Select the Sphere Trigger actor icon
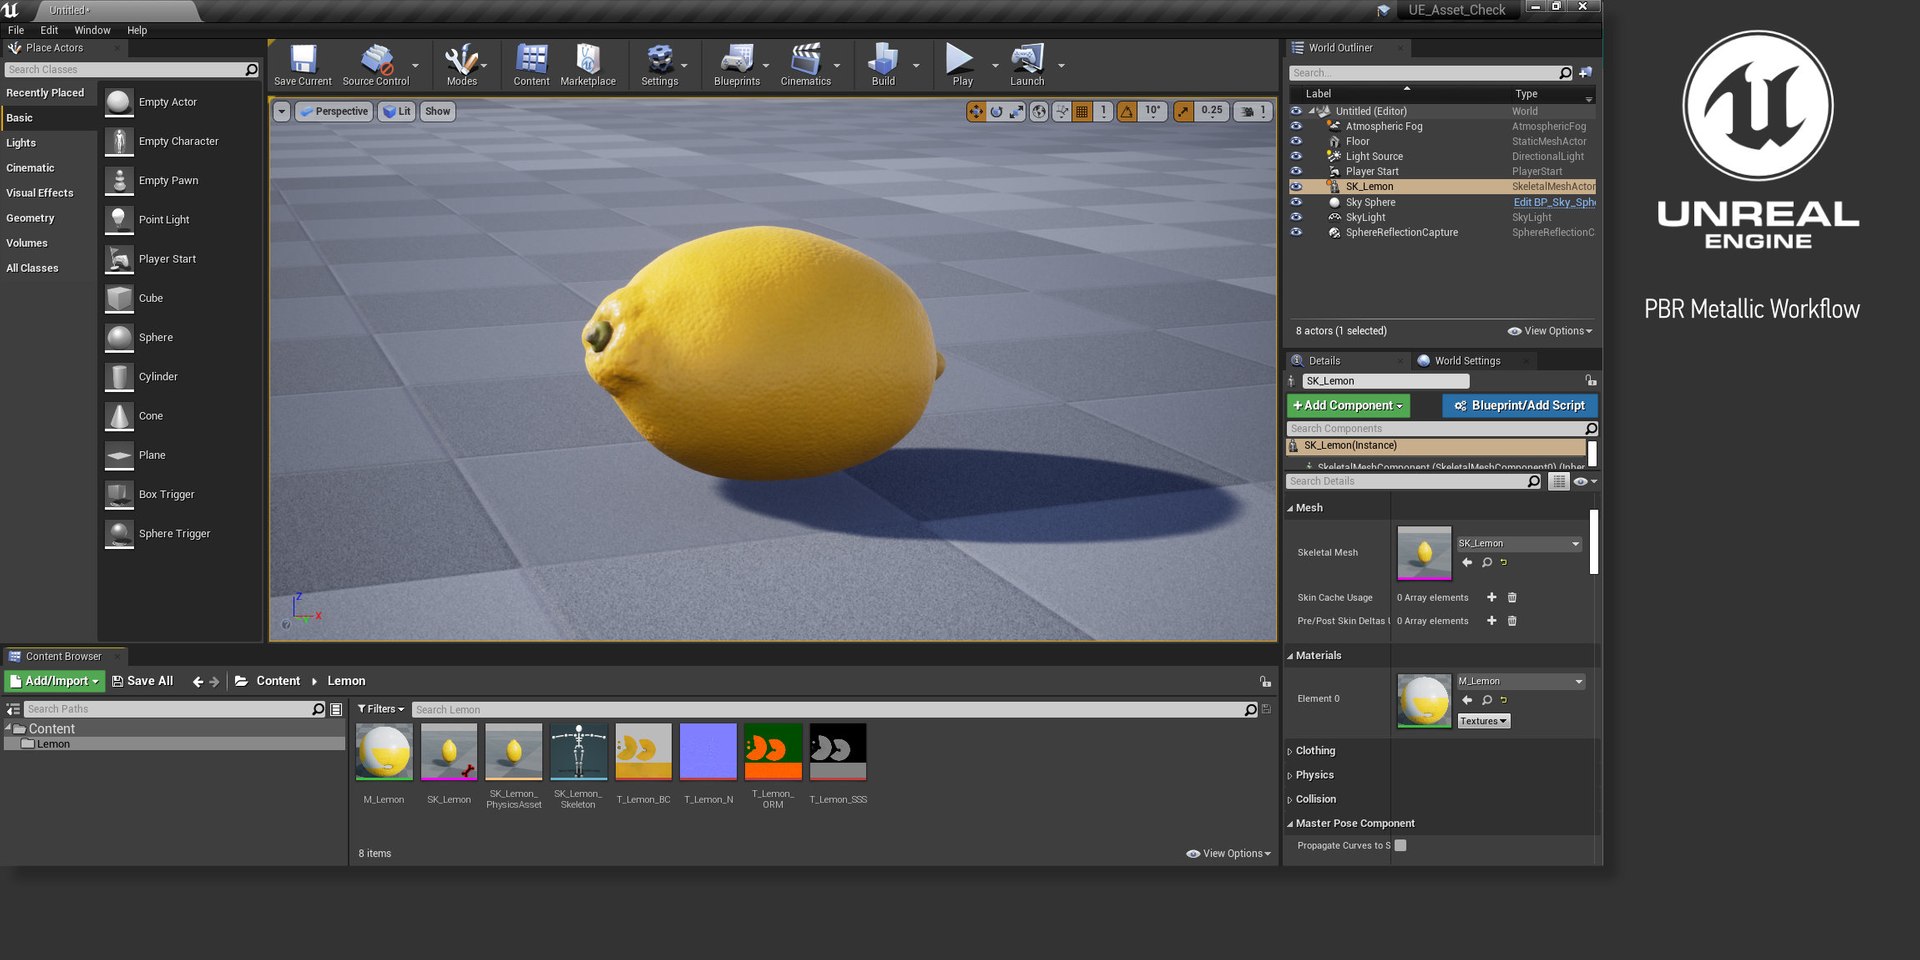The height and width of the screenshot is (960, 1920). click(x=119, y=534)
